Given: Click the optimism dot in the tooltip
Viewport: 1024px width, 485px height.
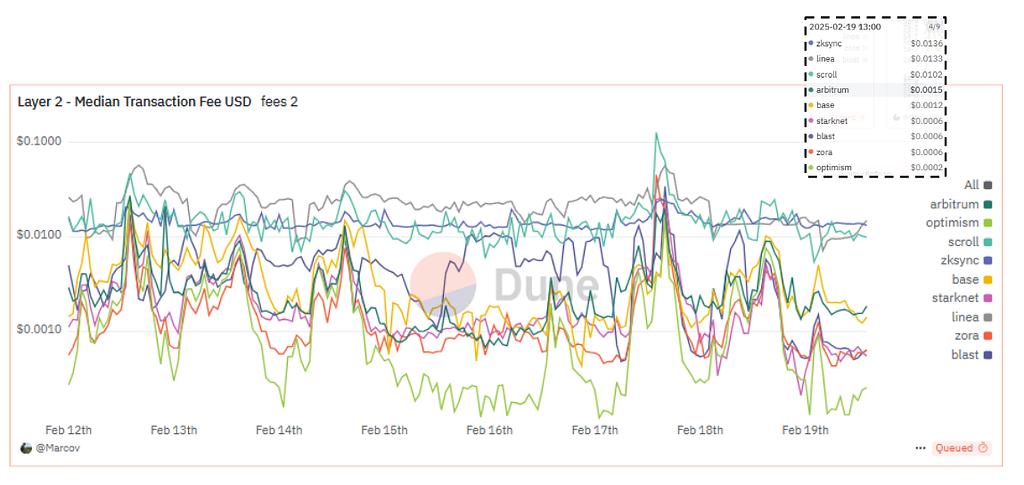Looking at the screenshot, I should tap(811, 167).
